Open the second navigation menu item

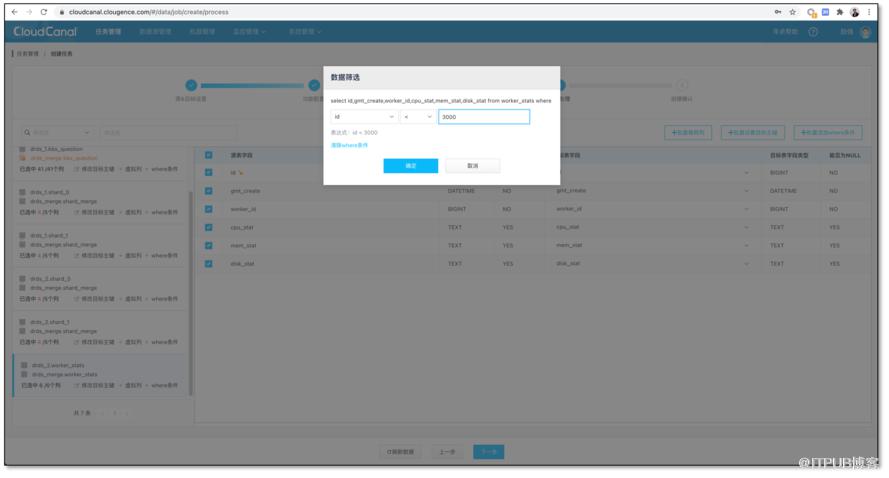[x=155, y=32]
